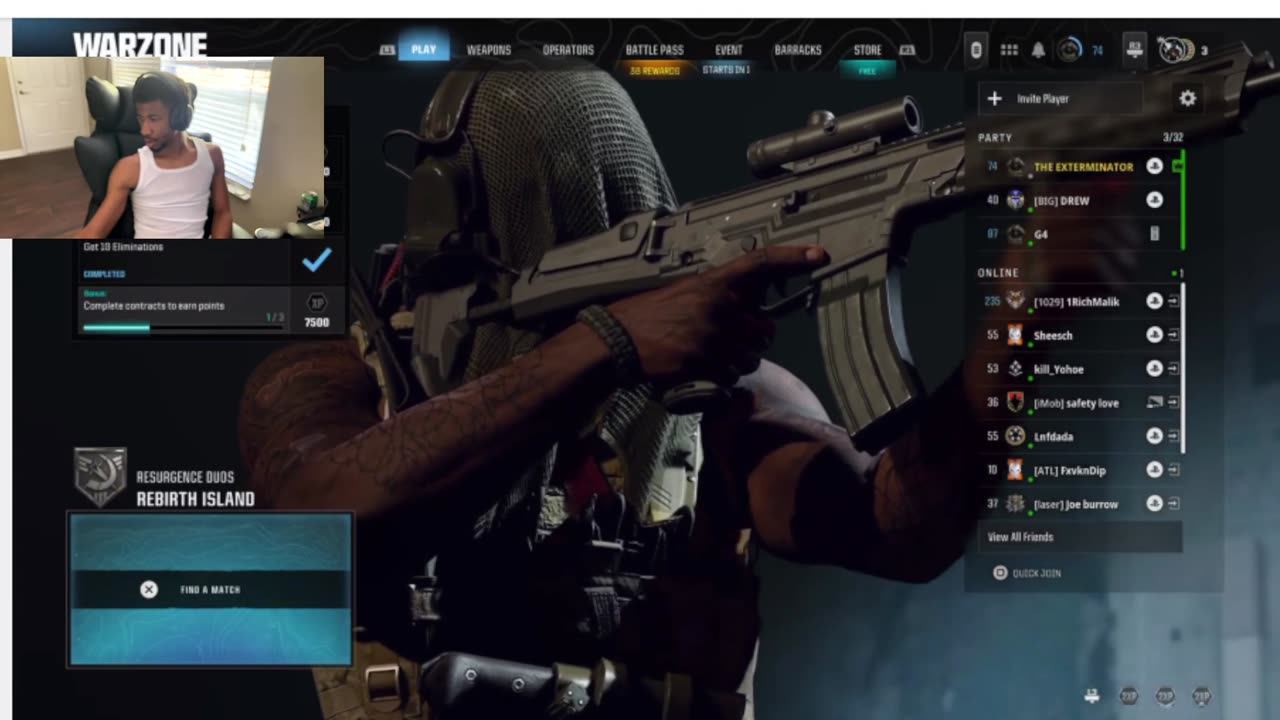Click the Invite Player button
Image resolution: width=1280 pixels, height=720 pixels.
1061,98
